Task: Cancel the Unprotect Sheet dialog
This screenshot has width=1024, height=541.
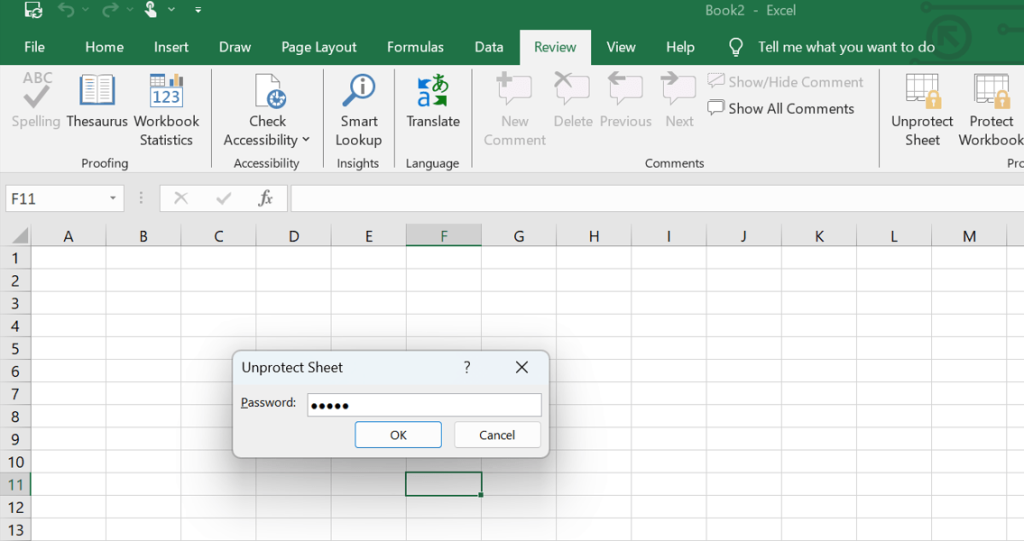Action: [x=497, y=435]
